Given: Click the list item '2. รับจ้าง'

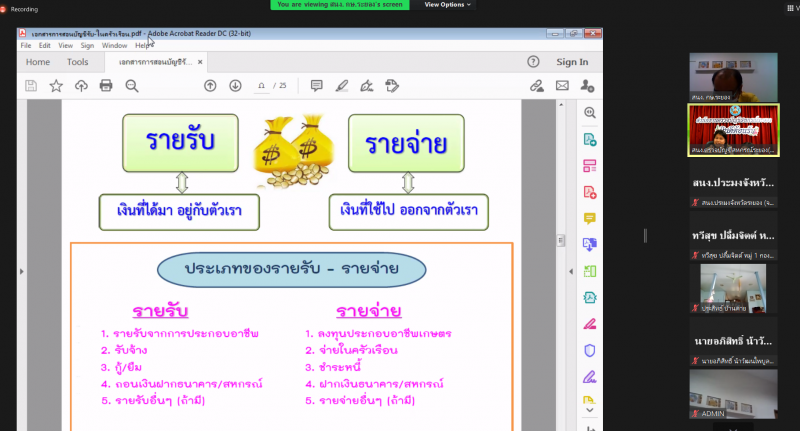Looking at the screenshot, I should coord(124,350).
